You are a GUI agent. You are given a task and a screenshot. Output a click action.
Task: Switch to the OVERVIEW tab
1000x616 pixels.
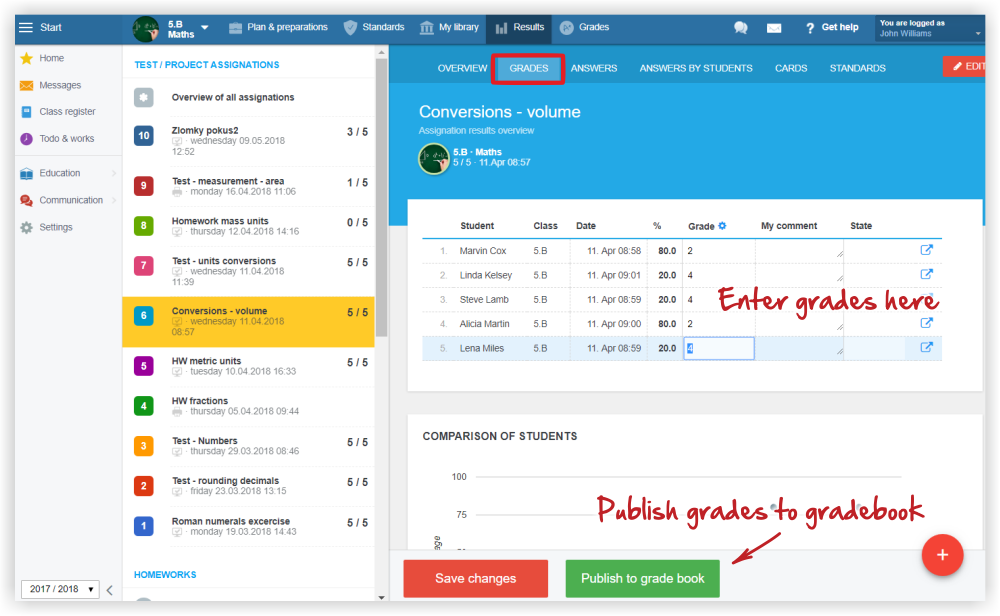point(462,68)
